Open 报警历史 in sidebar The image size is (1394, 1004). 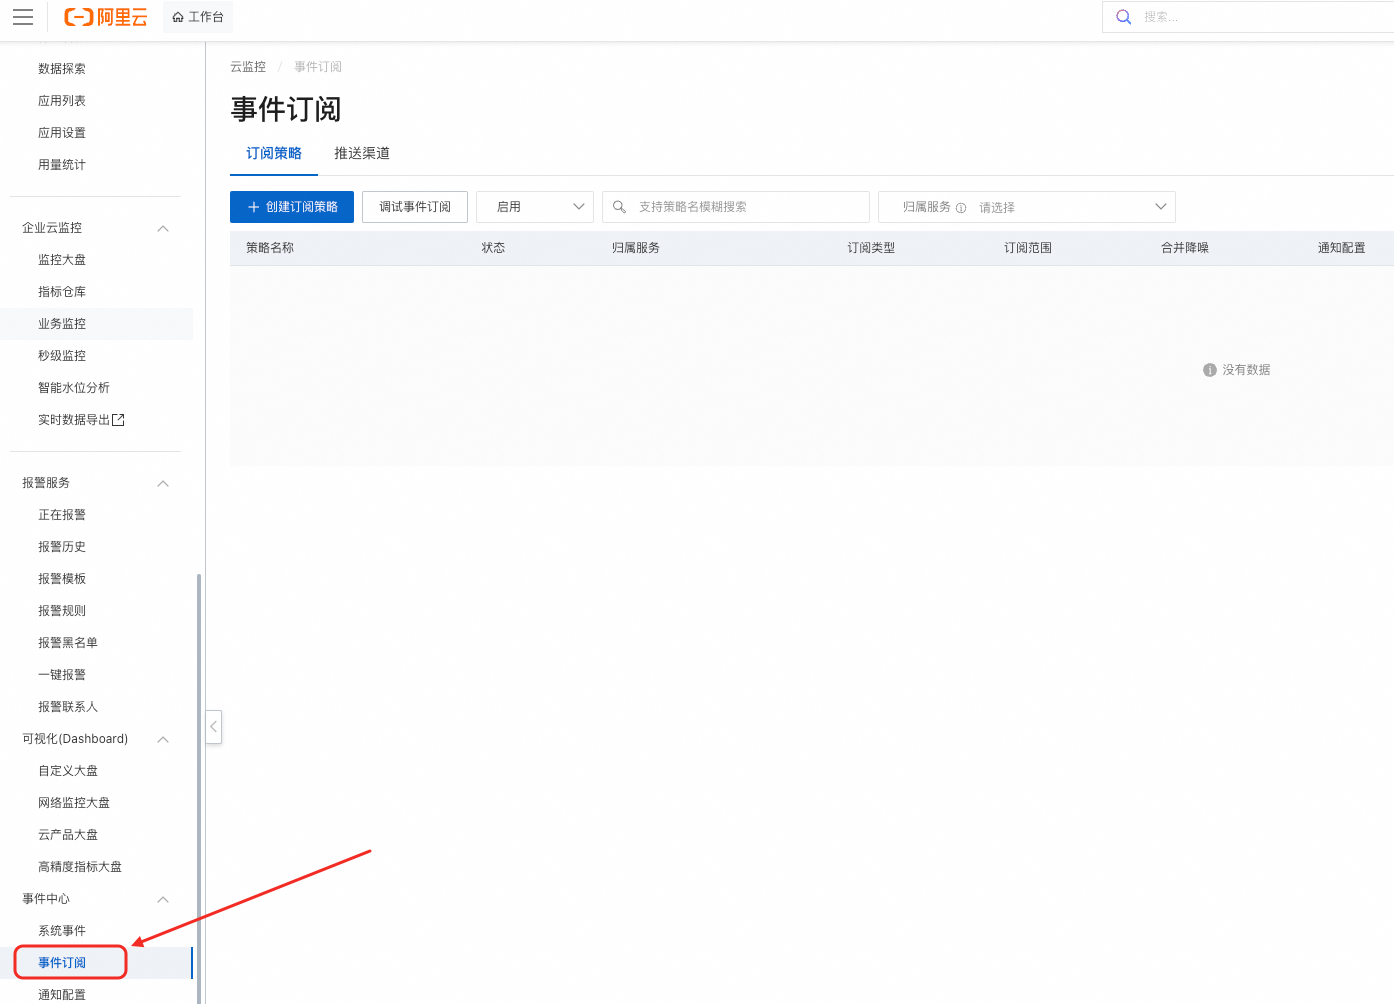coord(62,547)
